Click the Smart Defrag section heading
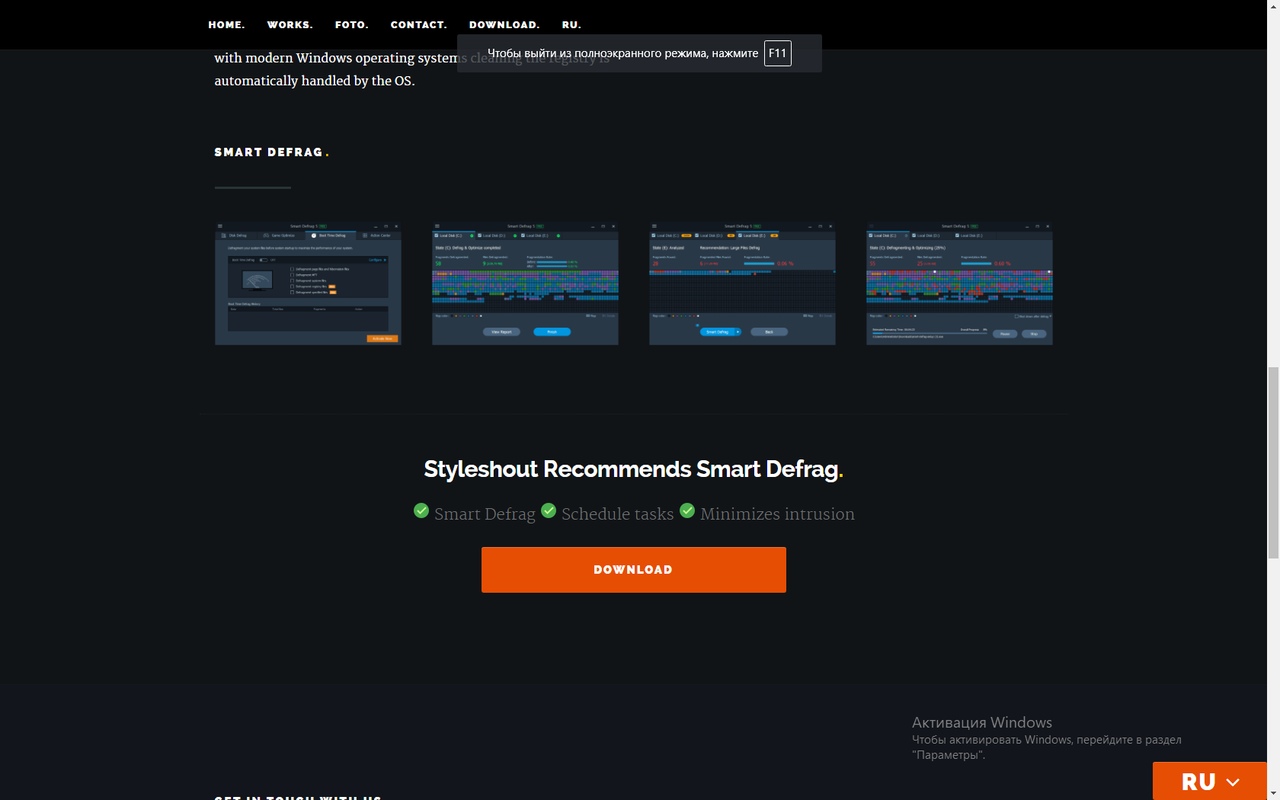This screenshot has height=800, width=1280. 270,152
